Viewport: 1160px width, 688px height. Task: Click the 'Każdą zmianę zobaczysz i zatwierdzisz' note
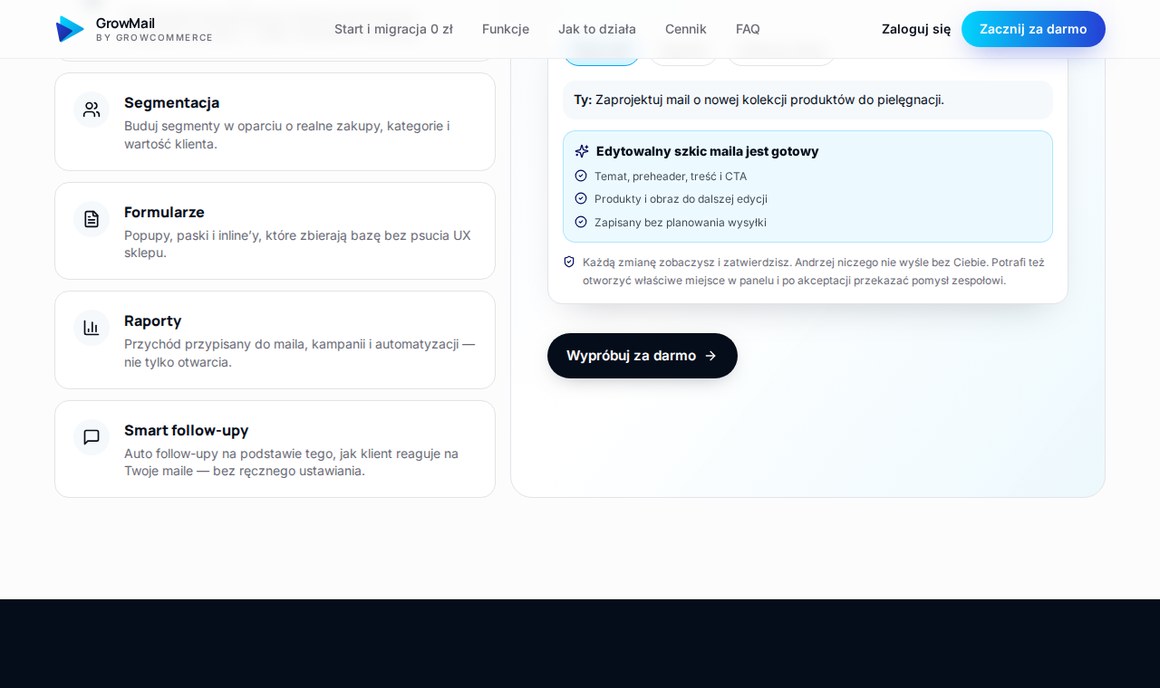813,272
